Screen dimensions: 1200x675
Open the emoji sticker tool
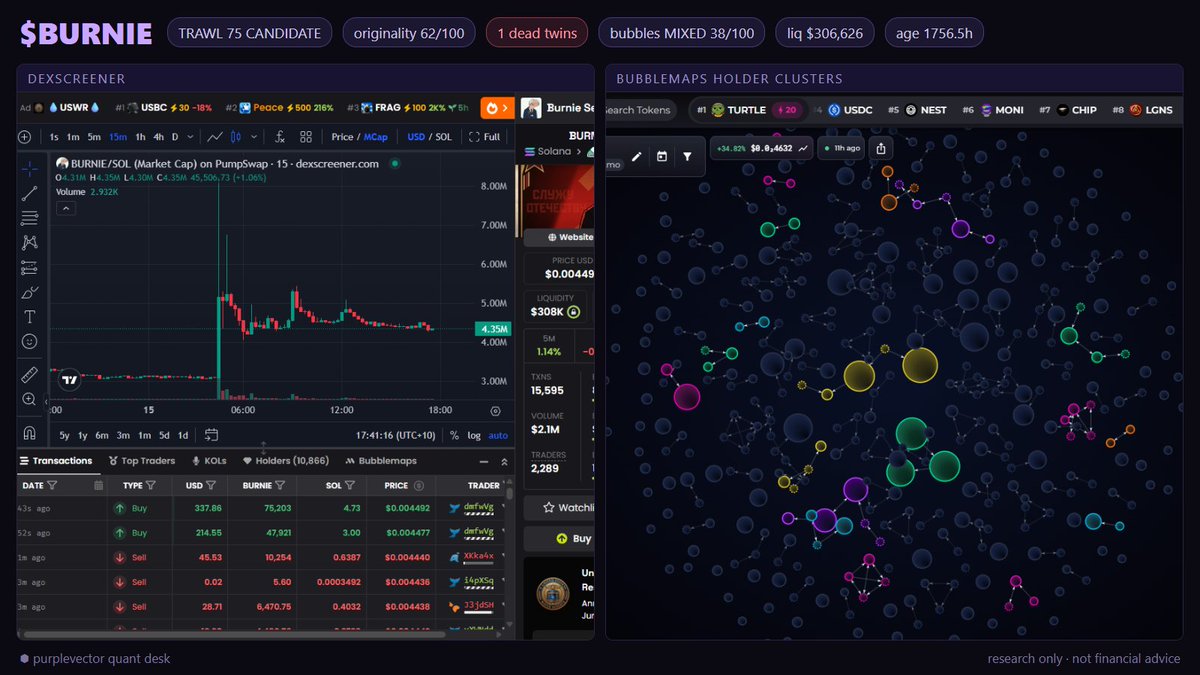30,342
